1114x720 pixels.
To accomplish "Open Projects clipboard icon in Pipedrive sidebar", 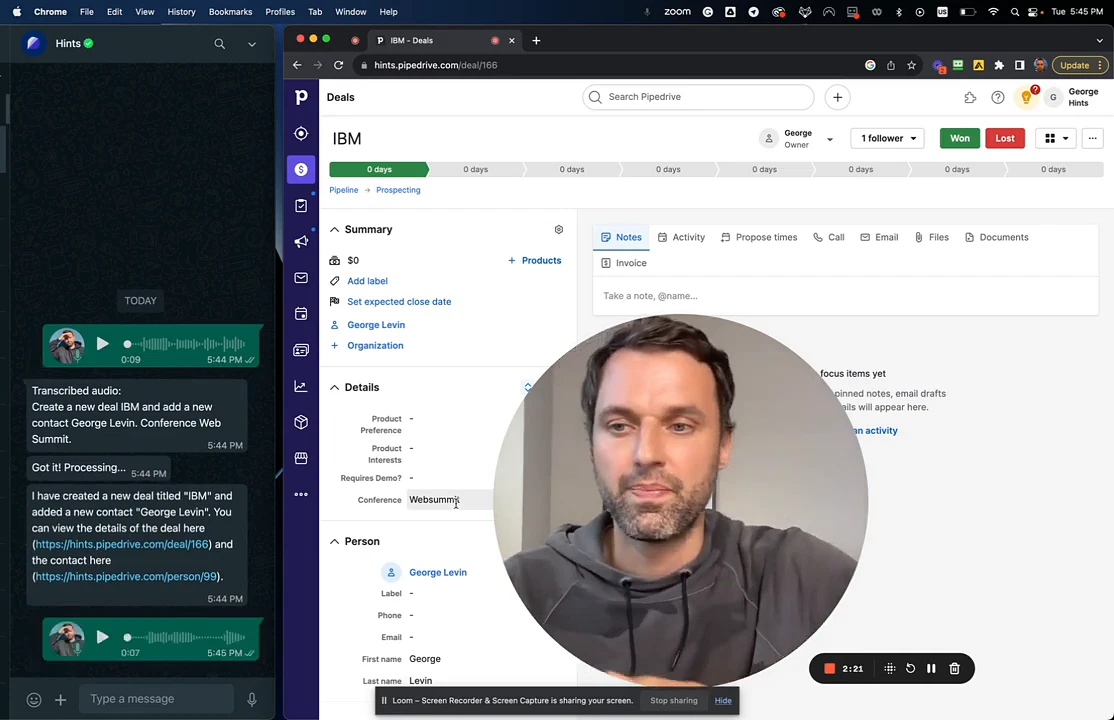I will (x=301, y=205).
